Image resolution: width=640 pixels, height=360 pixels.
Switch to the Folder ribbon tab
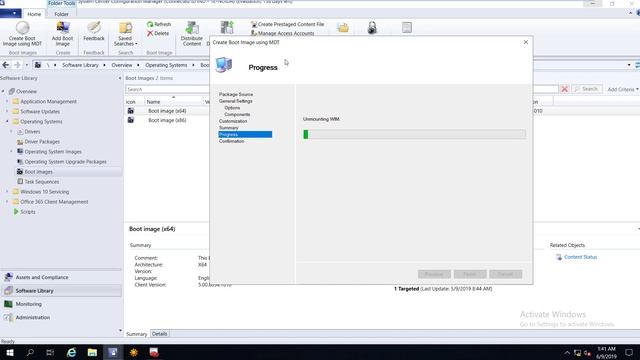coord(62,14)
